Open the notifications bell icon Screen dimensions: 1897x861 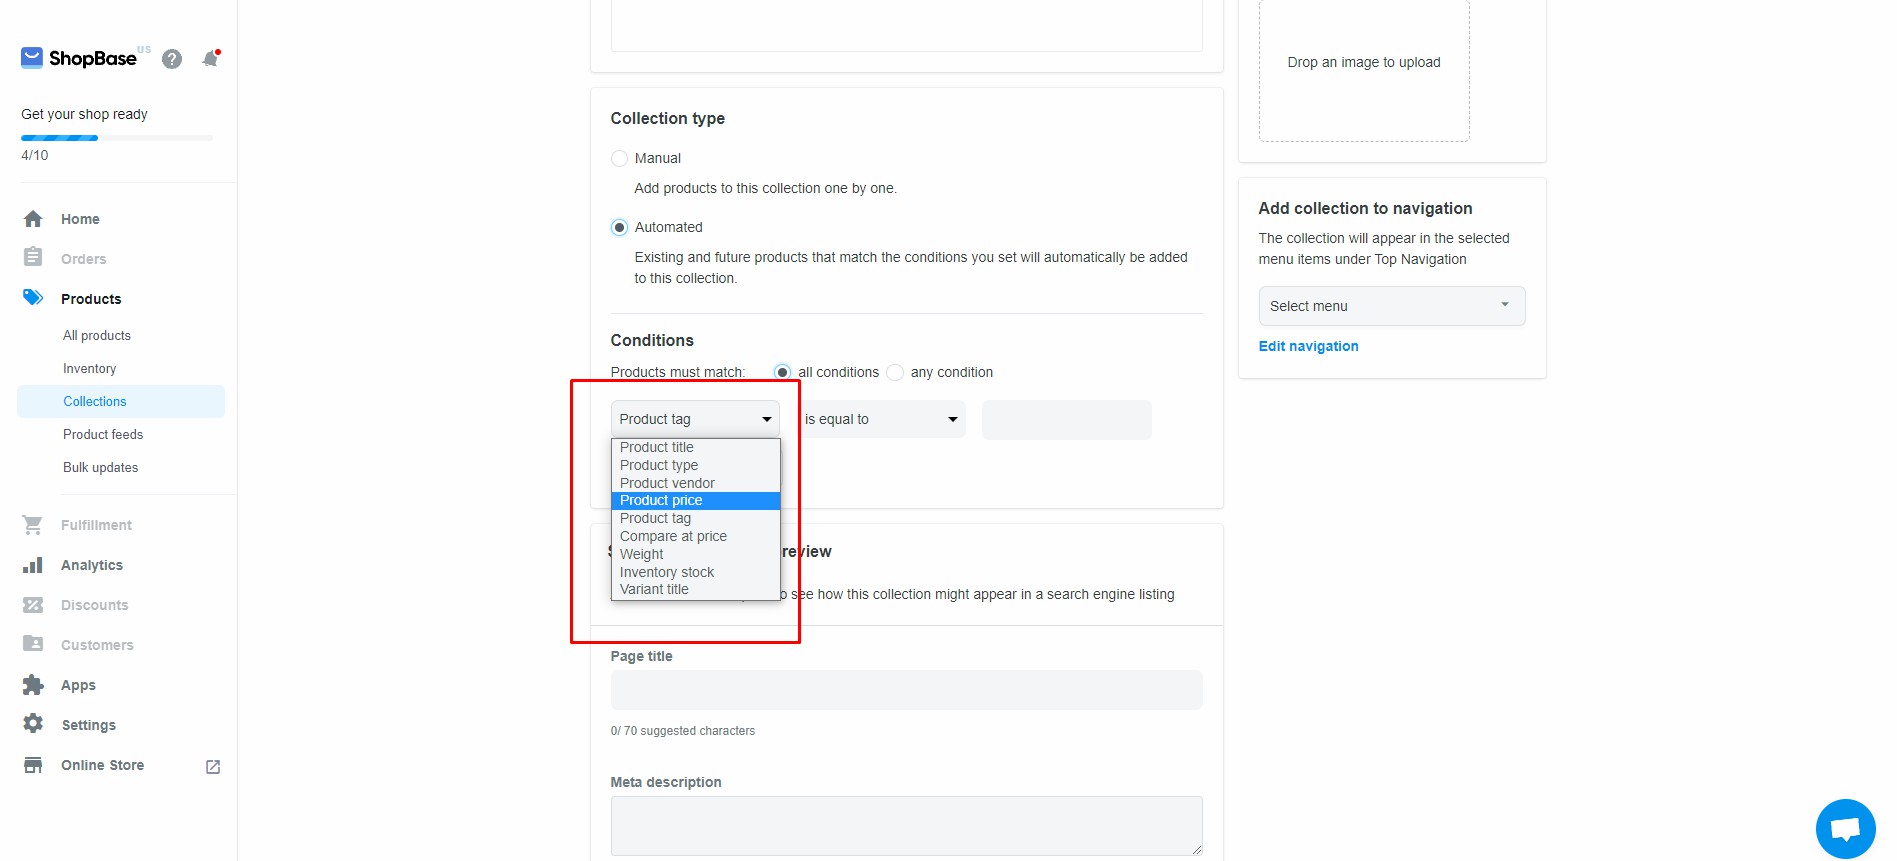pos(210,59)
